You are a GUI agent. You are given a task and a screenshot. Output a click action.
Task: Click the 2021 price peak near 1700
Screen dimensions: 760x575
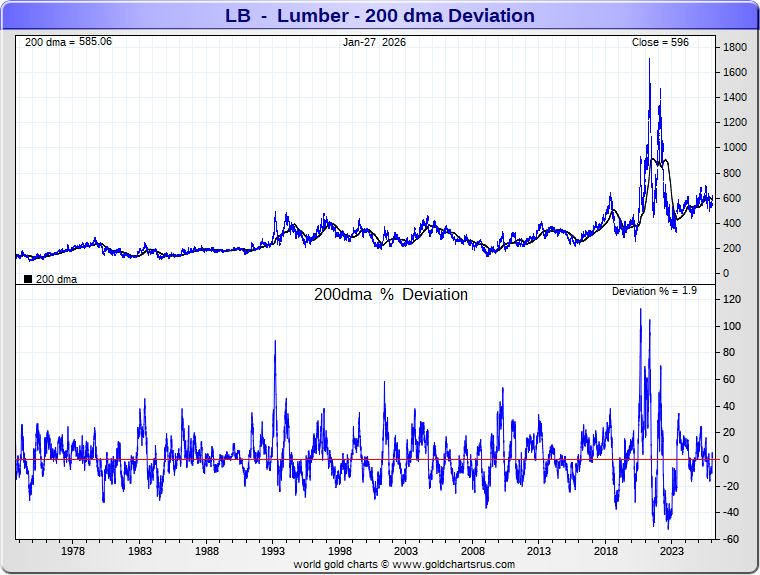pyautogui.click(x=649, y=60)
